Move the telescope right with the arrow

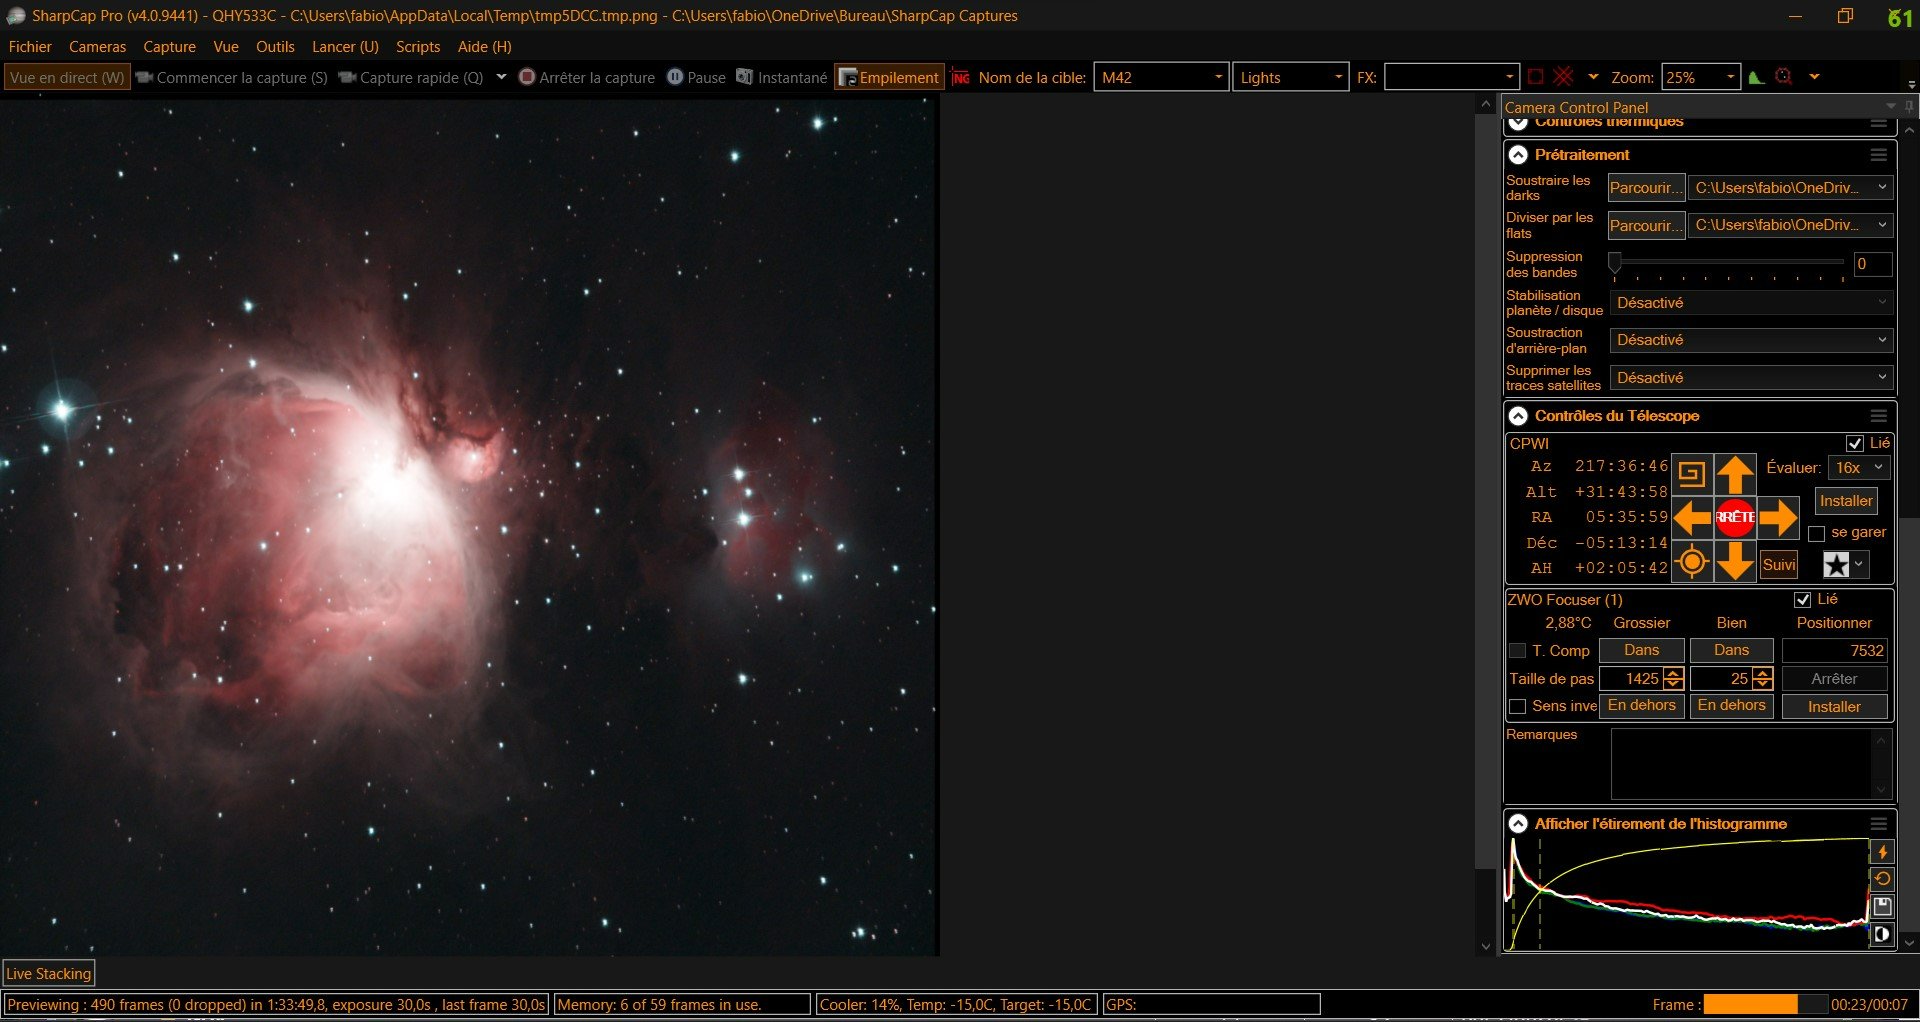pyautogui.click(x=1778, y=517)
